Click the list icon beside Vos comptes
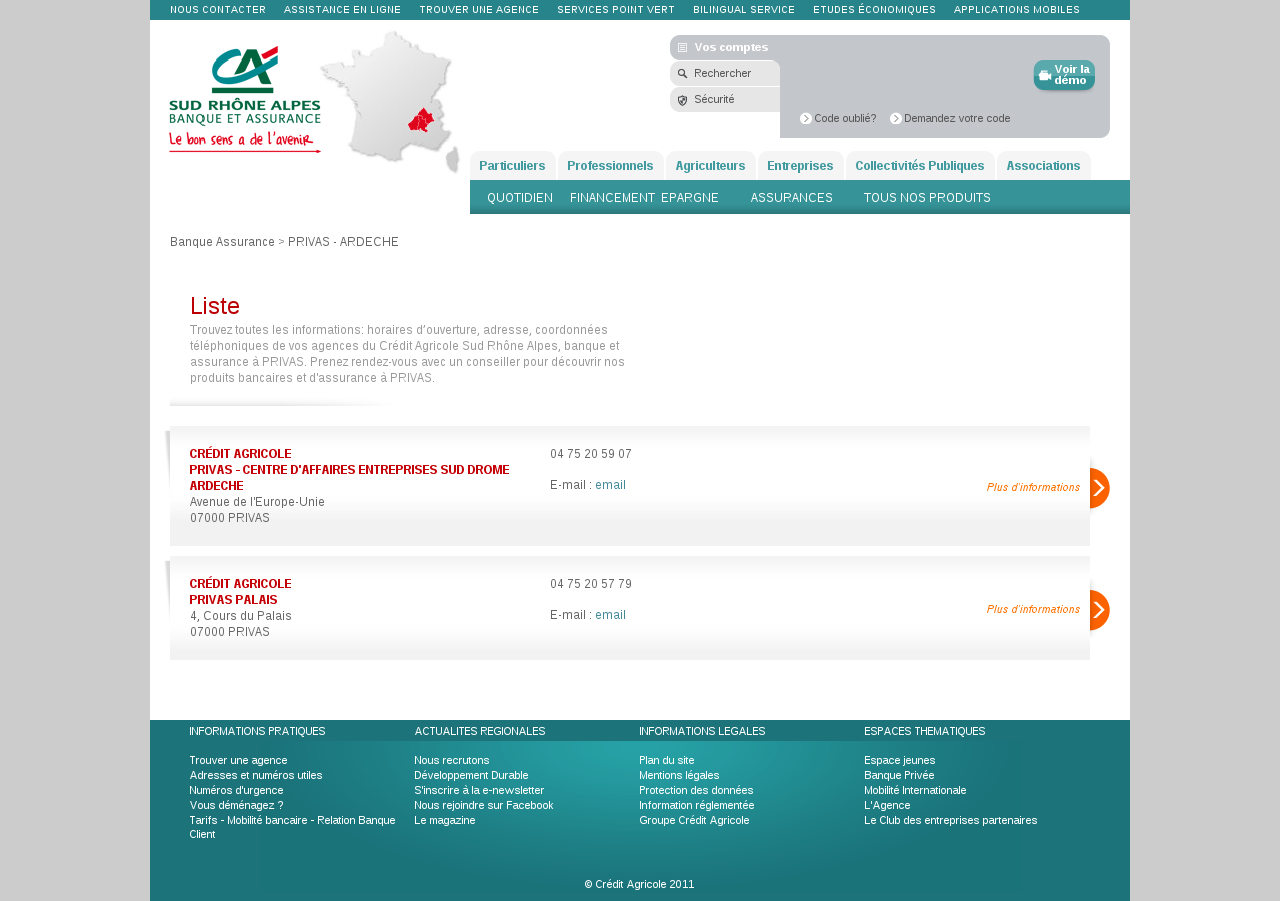Screen dimensions: 1280x901 (682, 47)
